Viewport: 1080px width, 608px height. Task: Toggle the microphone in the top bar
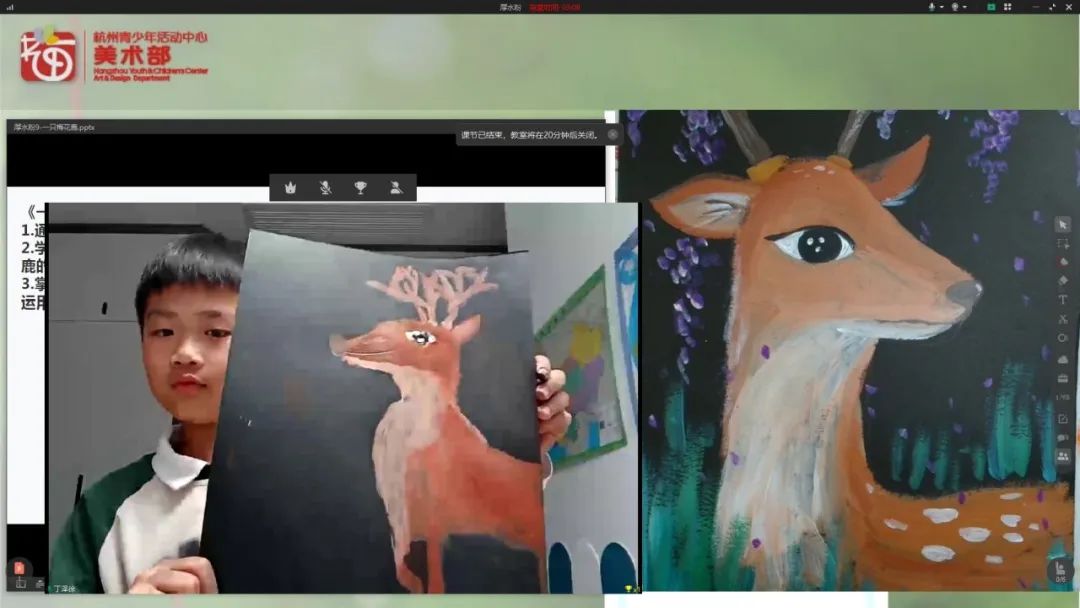(932, 7)
